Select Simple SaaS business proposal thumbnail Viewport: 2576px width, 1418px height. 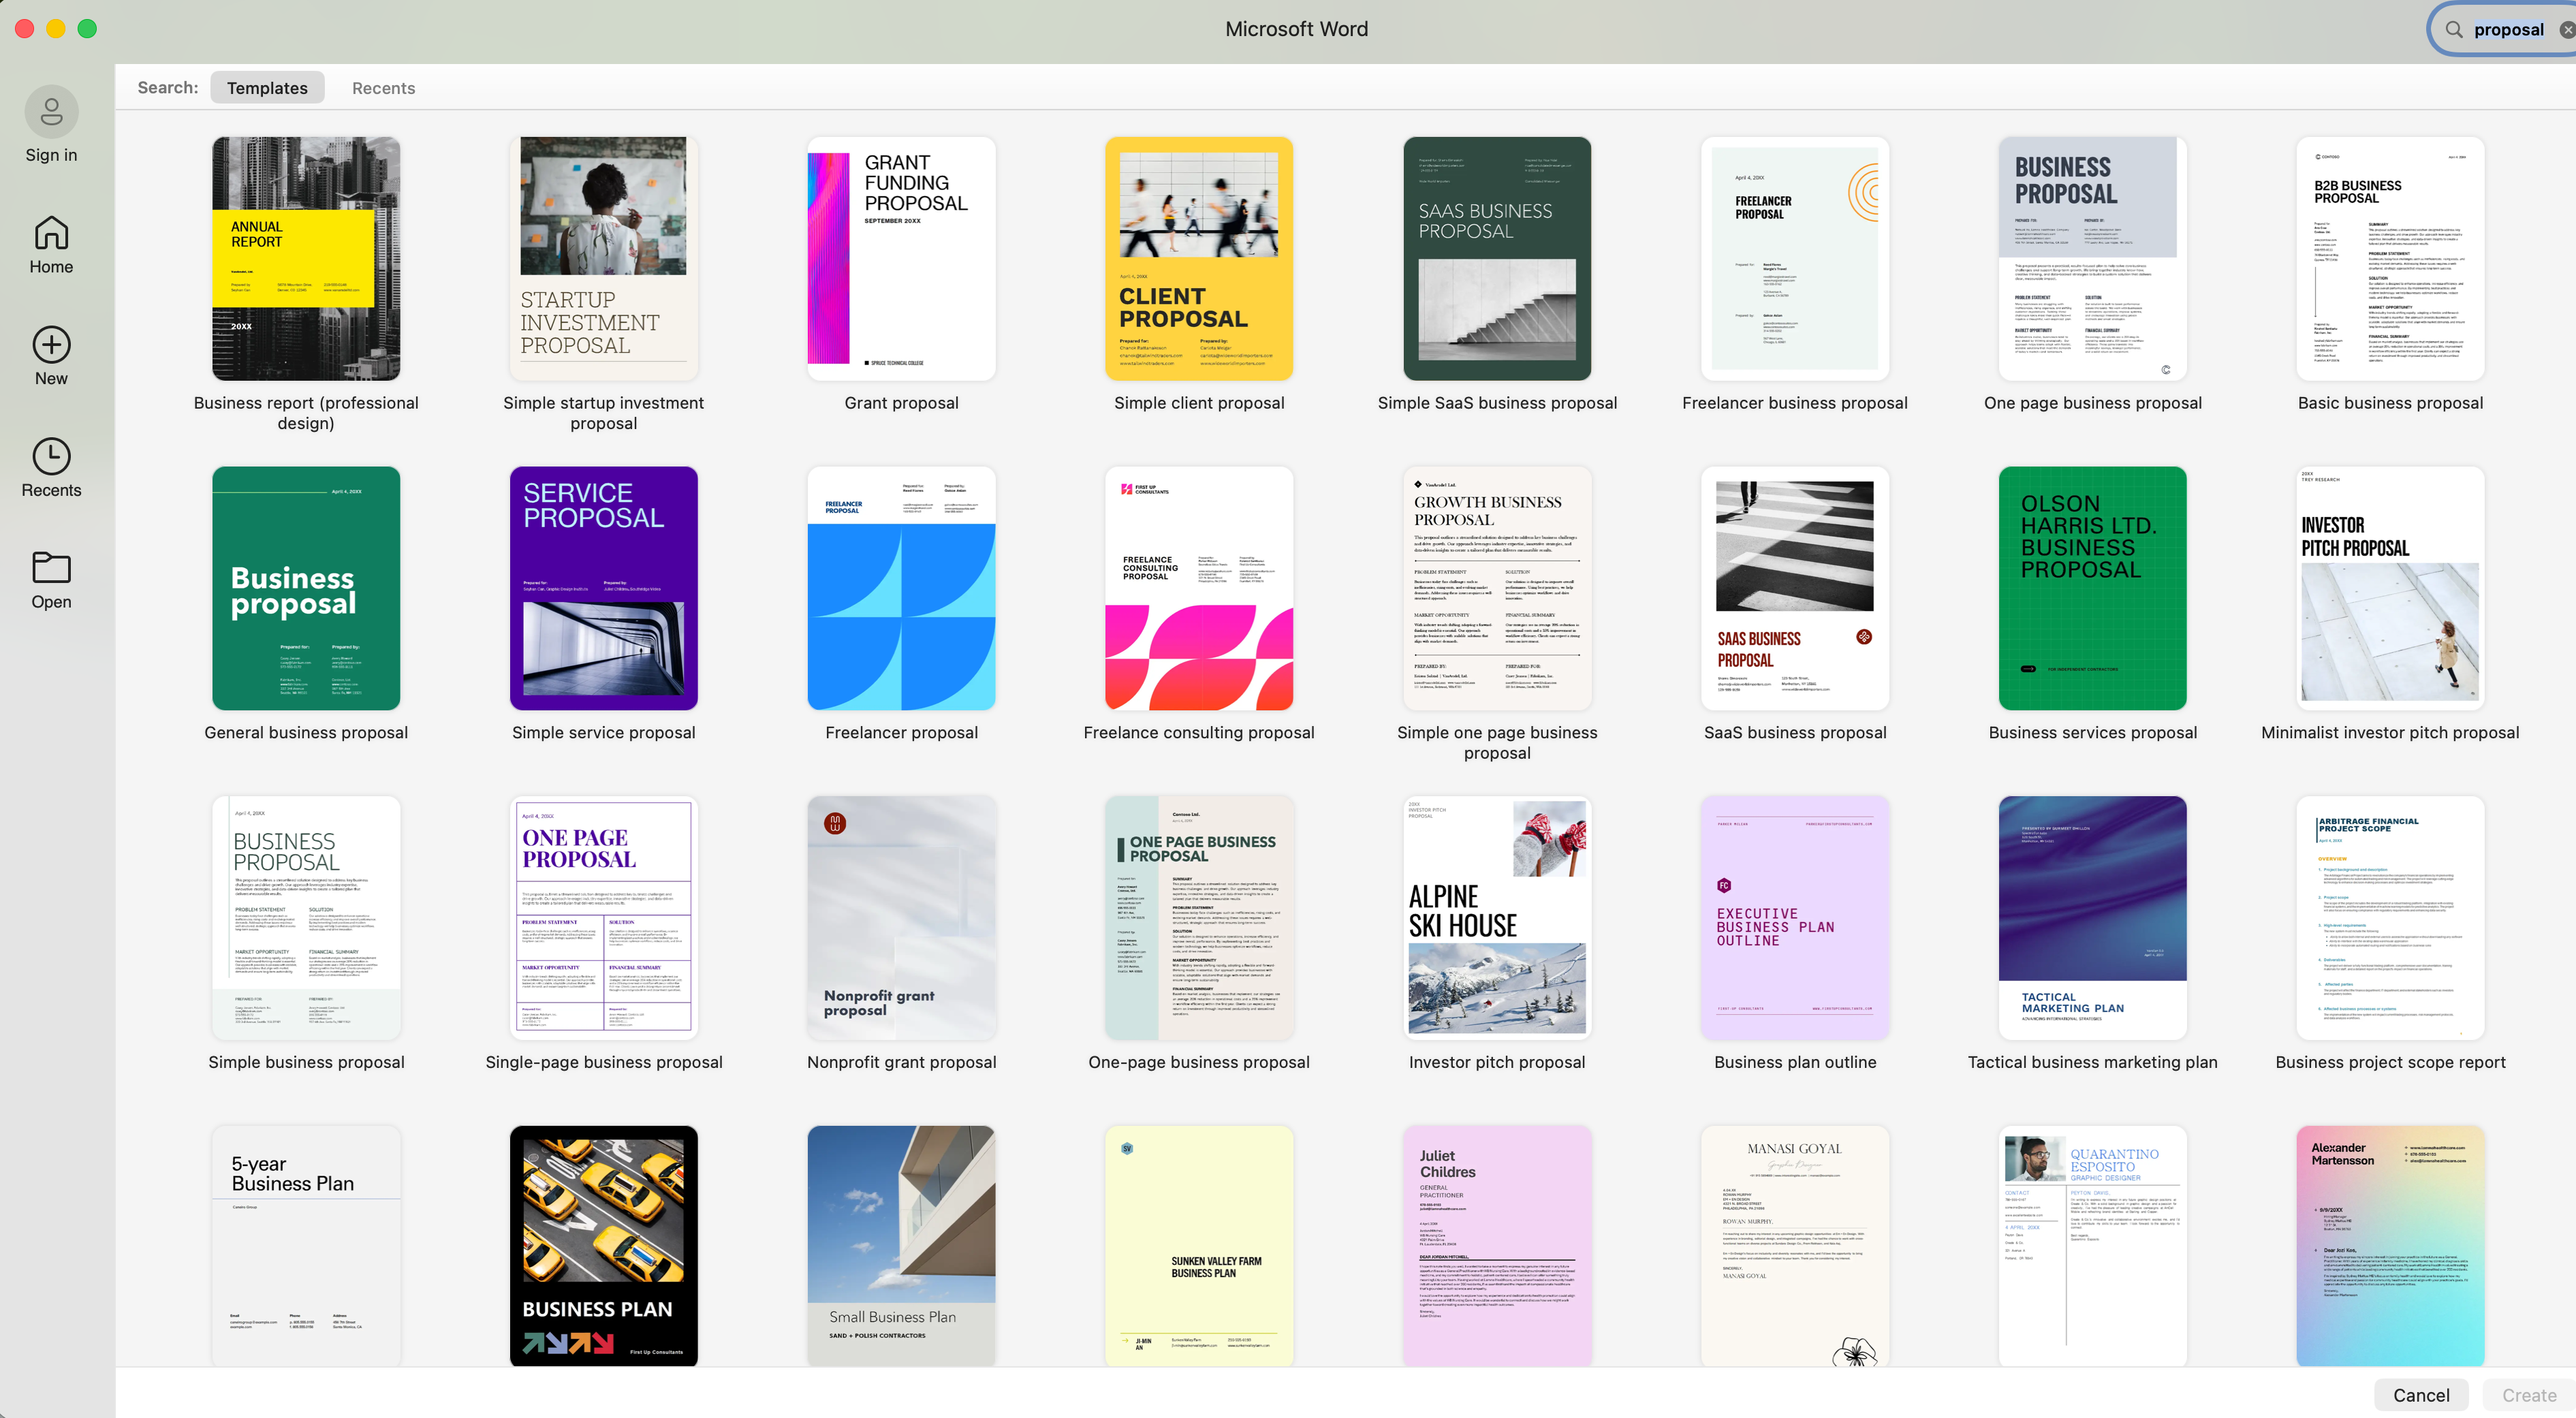pos(1497,259)
